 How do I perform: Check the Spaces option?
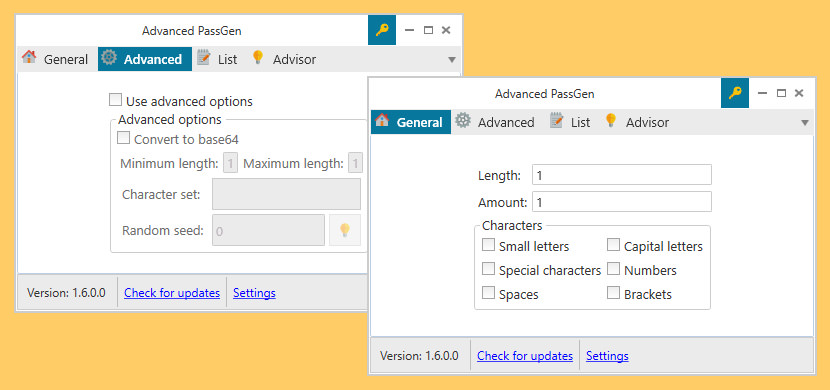[488, 293]
